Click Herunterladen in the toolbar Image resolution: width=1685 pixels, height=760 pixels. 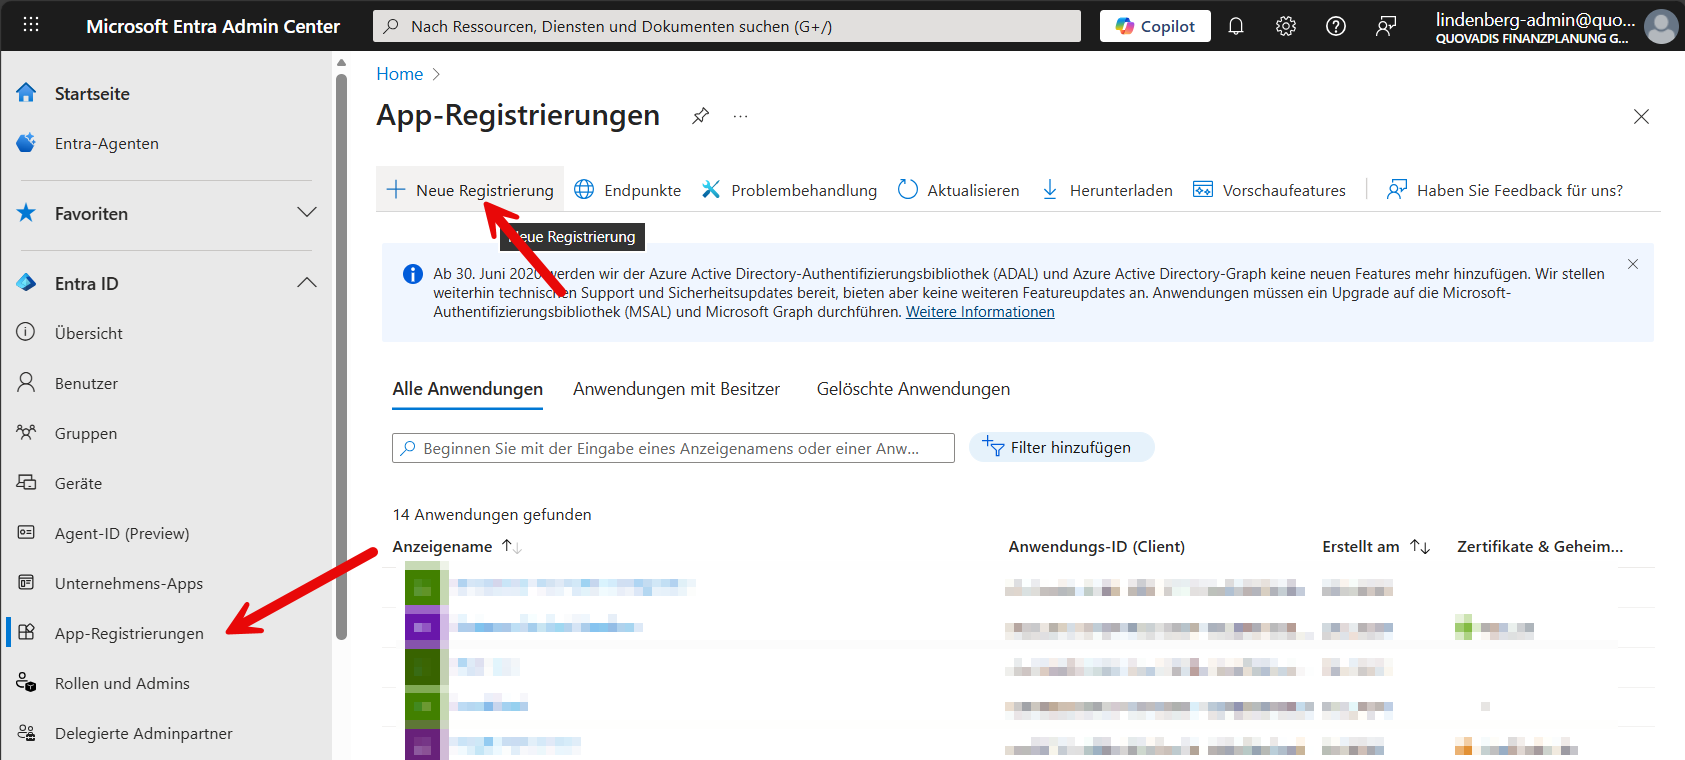click(1106, 190)
